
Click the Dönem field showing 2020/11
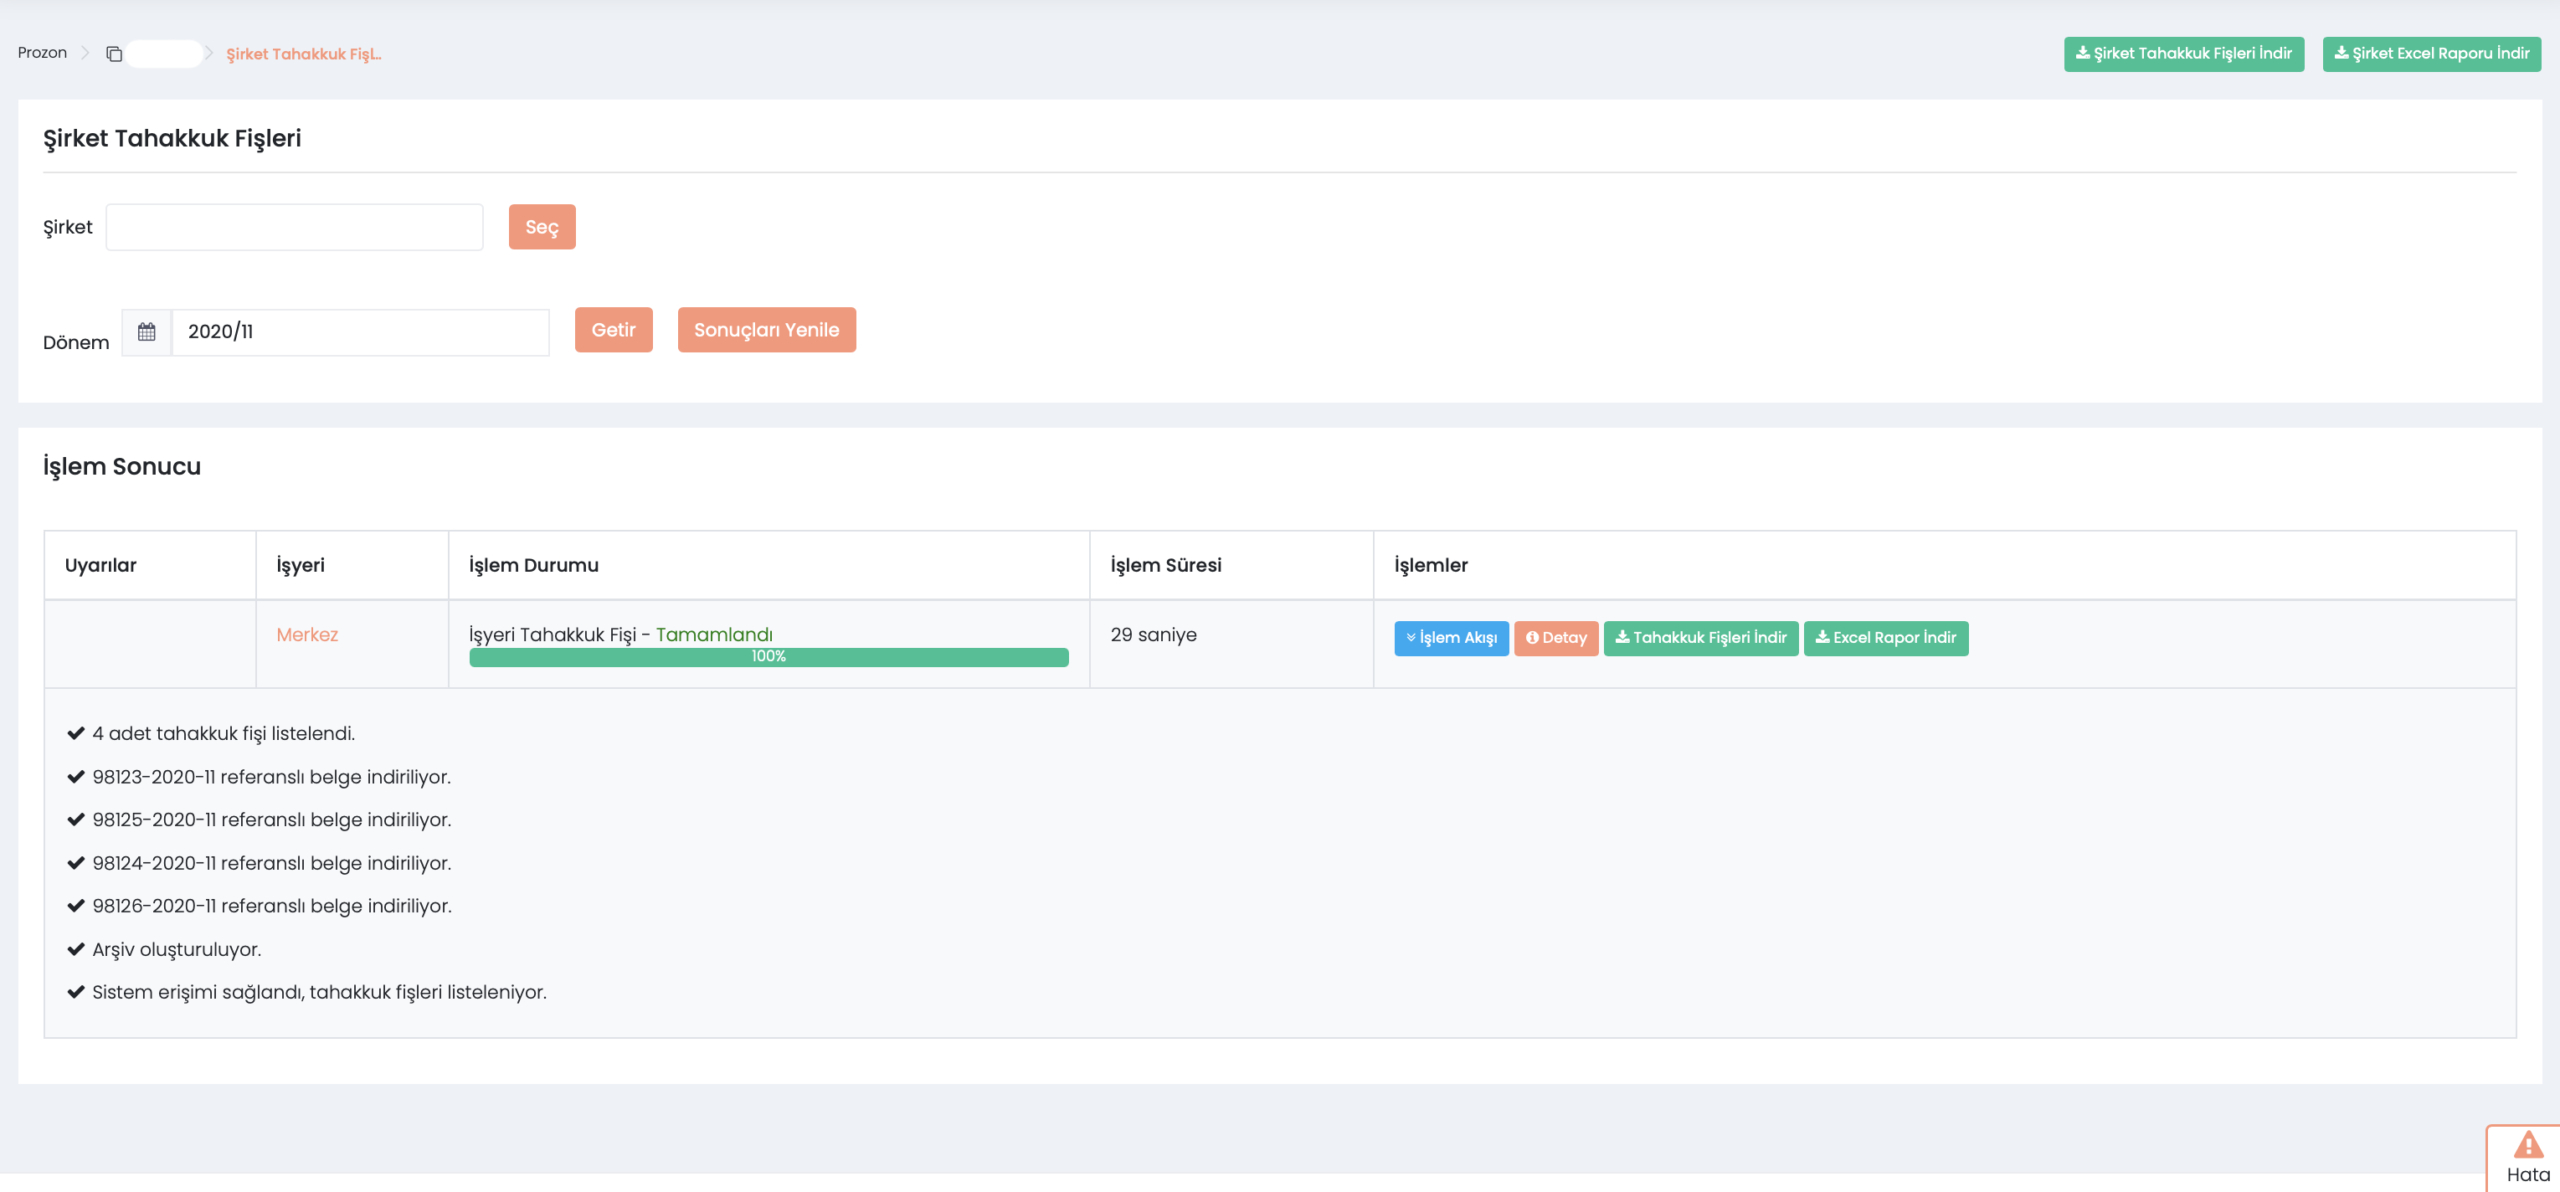point(360,332)
